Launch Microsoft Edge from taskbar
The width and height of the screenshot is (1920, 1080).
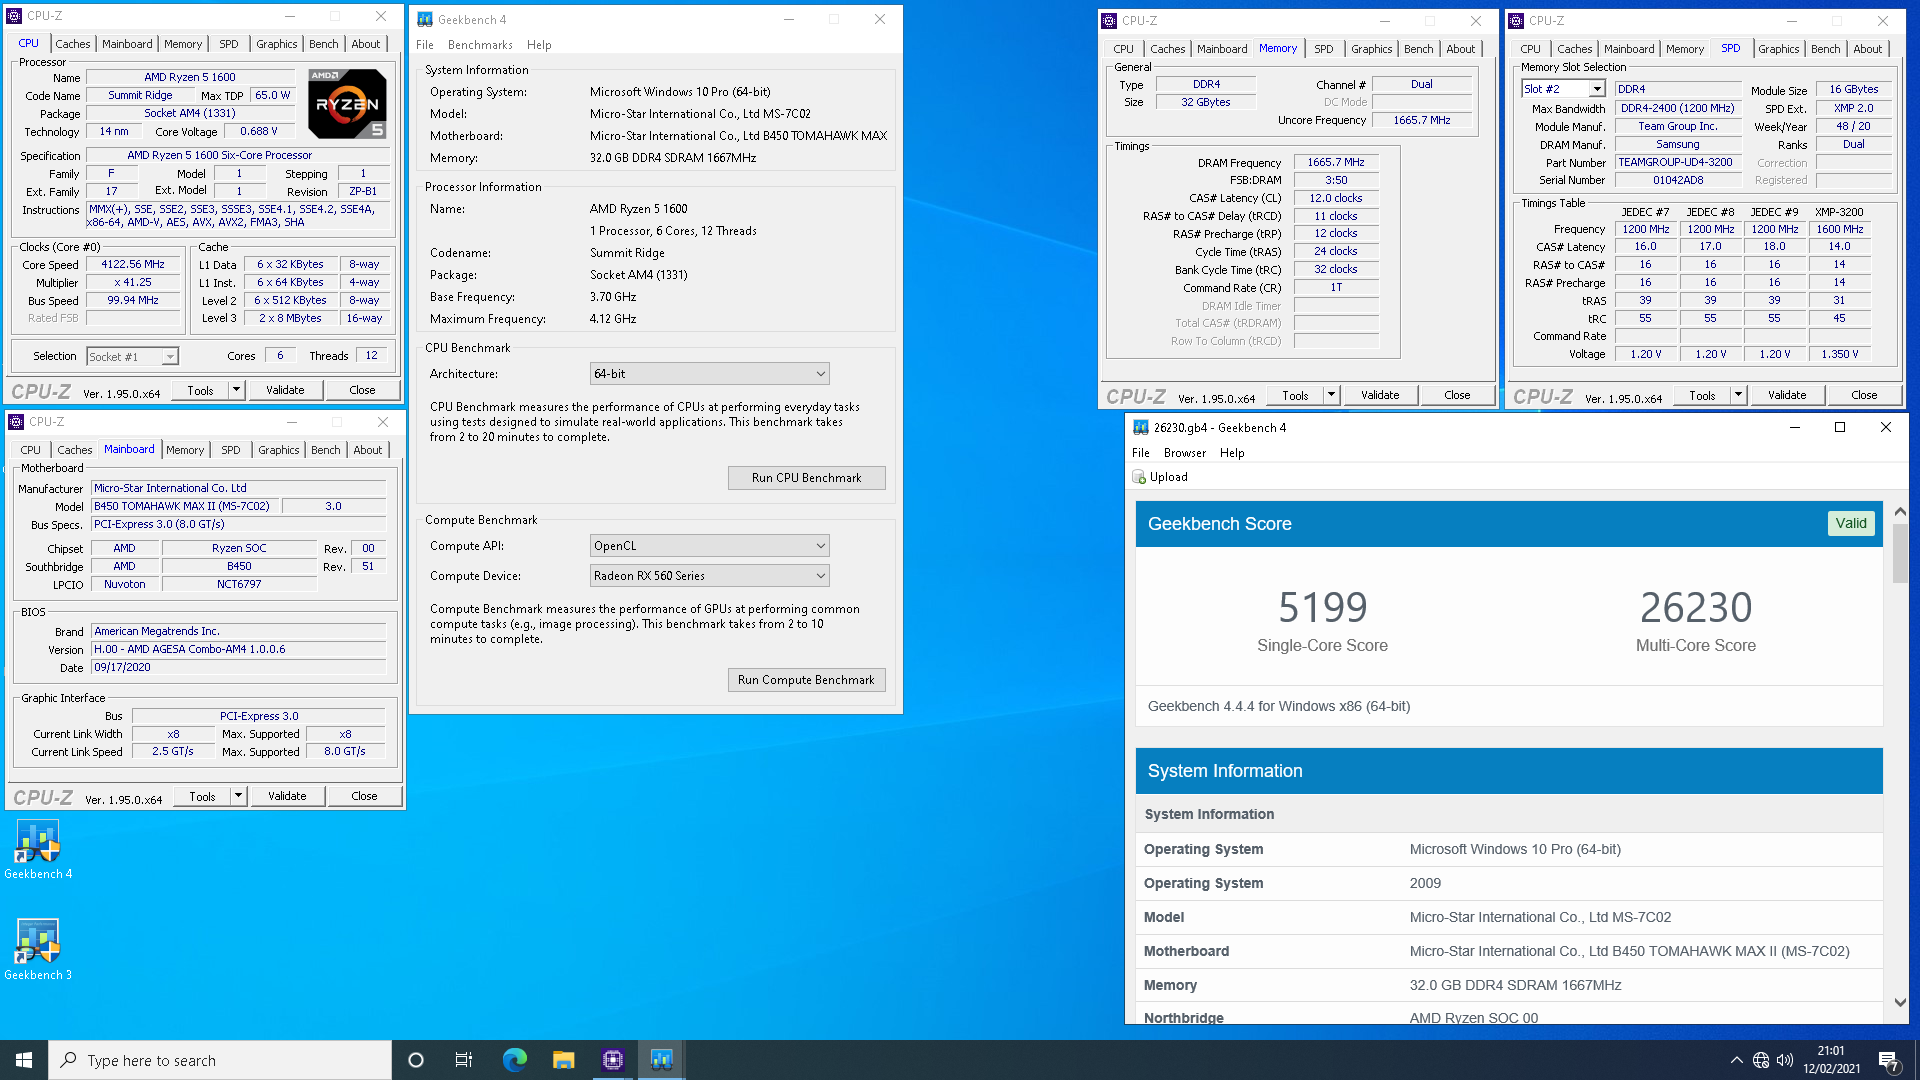click(514, 1060)
